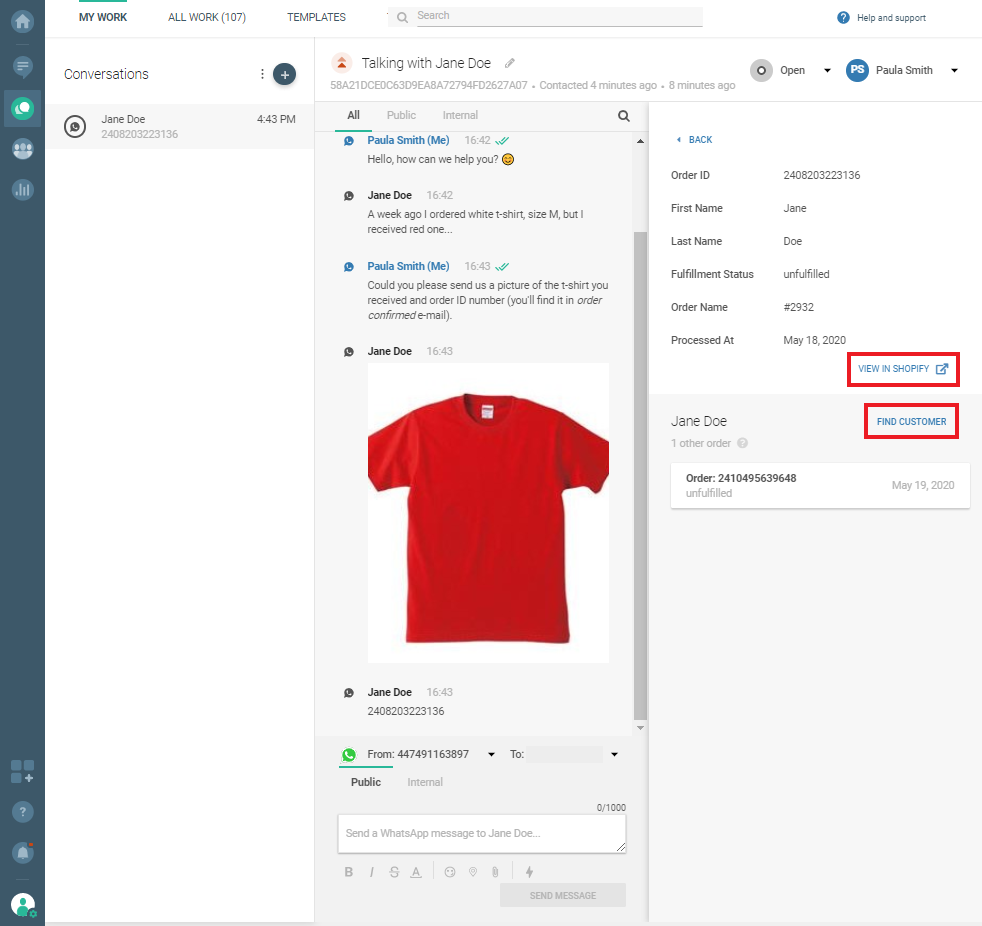Screen dimensions: 982x926
Task: Start a new conversation with the plus button
Action: coord(284,74)
